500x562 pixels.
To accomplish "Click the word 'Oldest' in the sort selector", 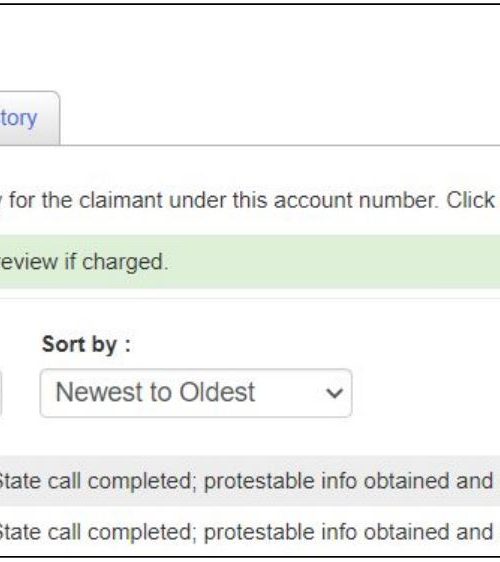I will (x=217, y=392).
